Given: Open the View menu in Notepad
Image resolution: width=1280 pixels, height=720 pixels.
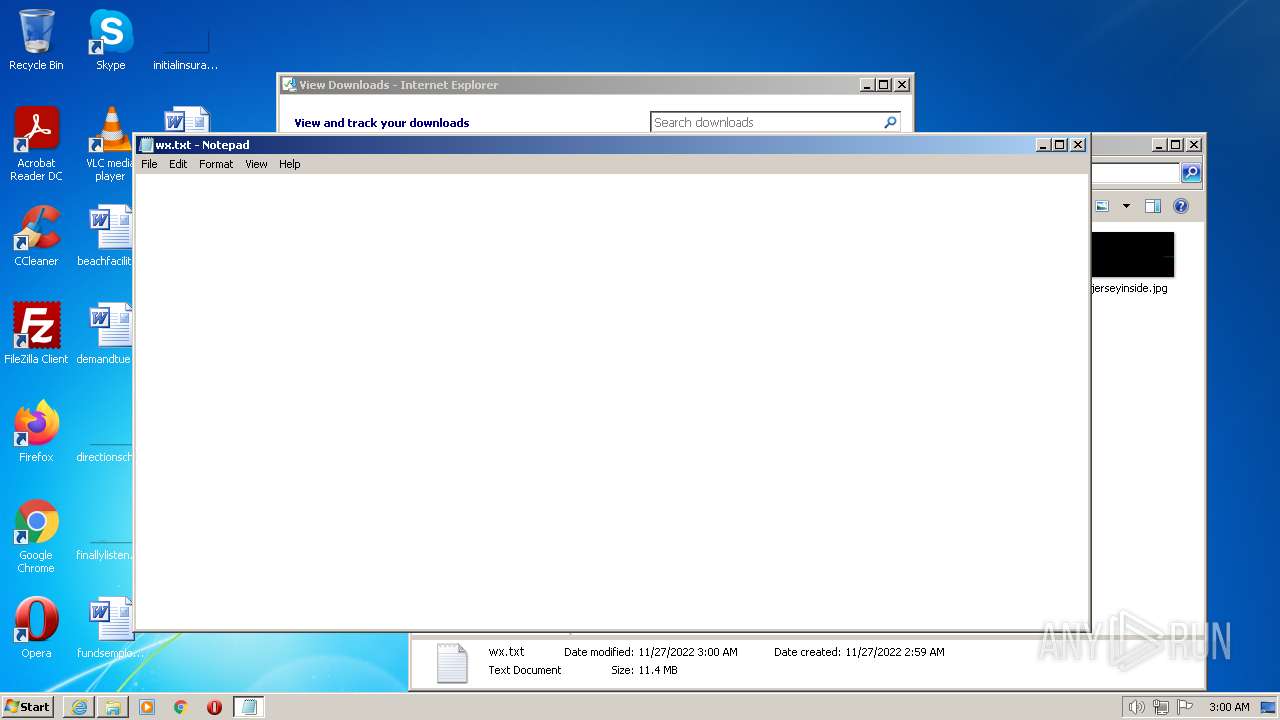Looking at the screenshot, I should [x=256, y=164].
